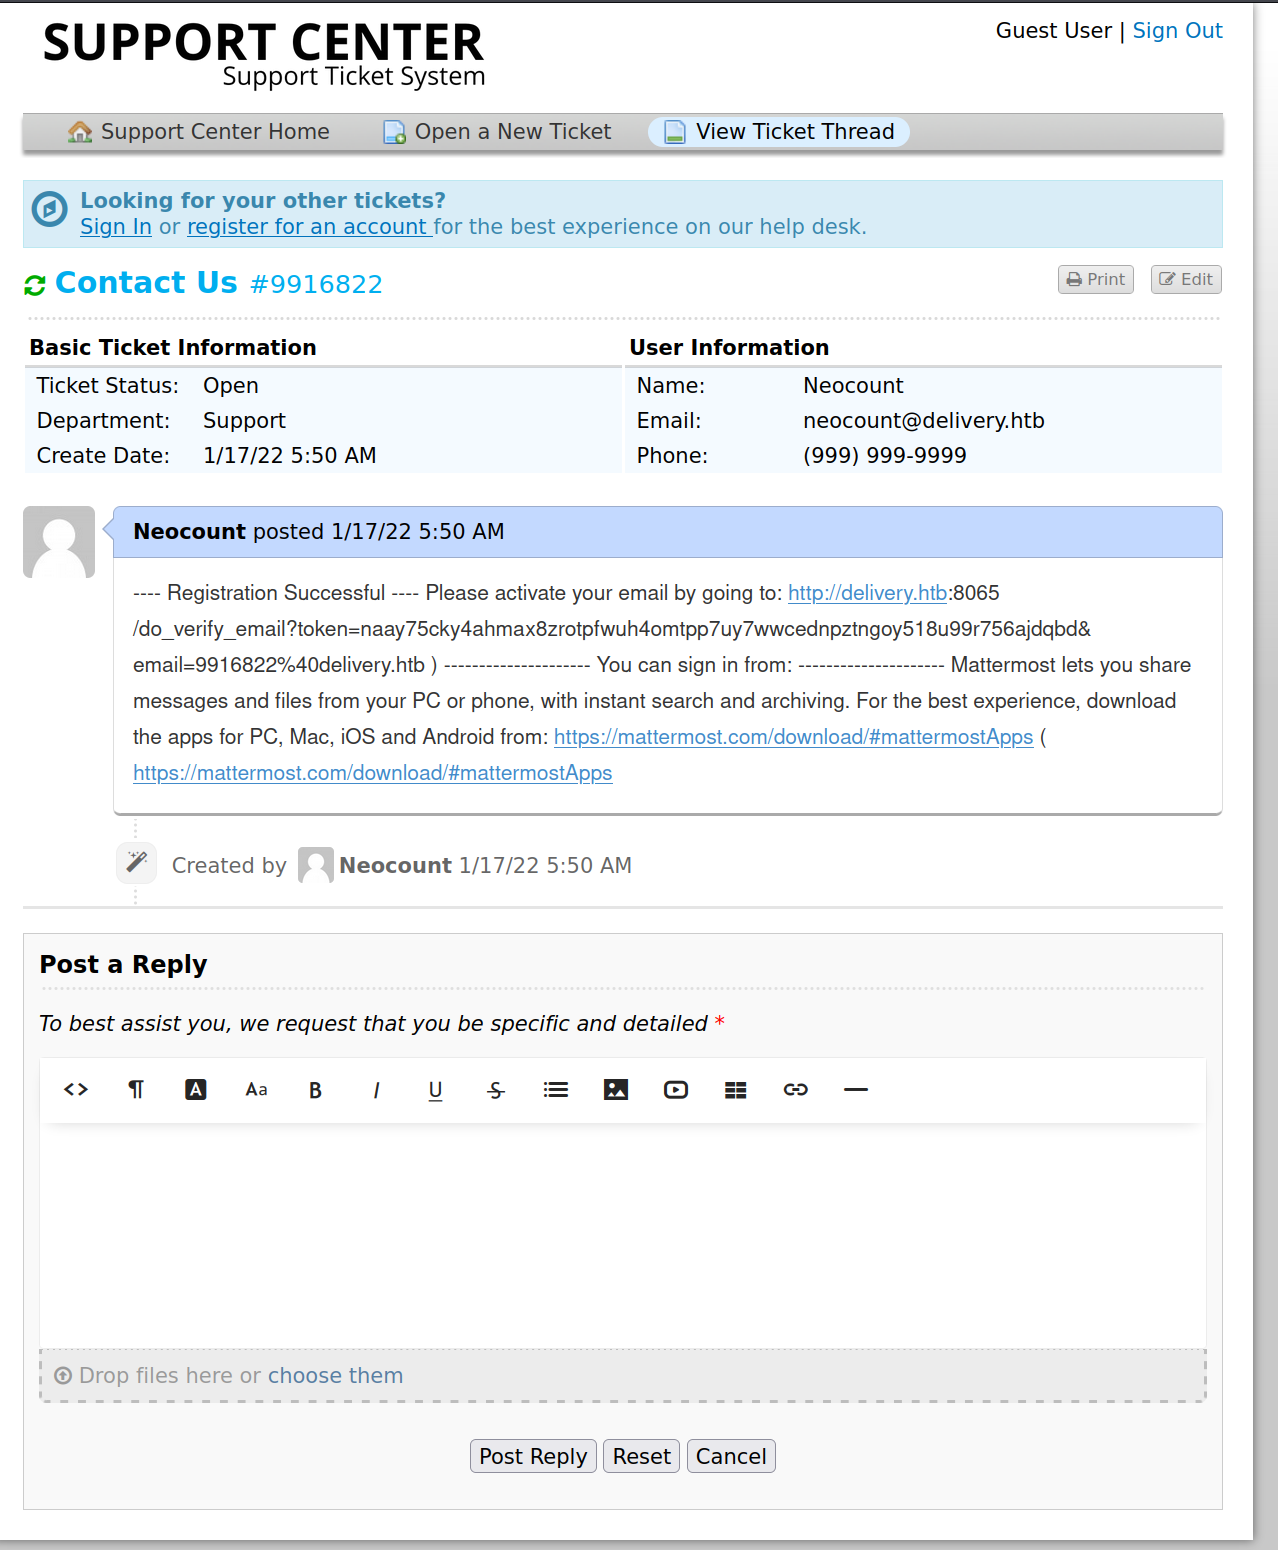
Task: Insert a table into reply
Action: (x=736, y=1090)
